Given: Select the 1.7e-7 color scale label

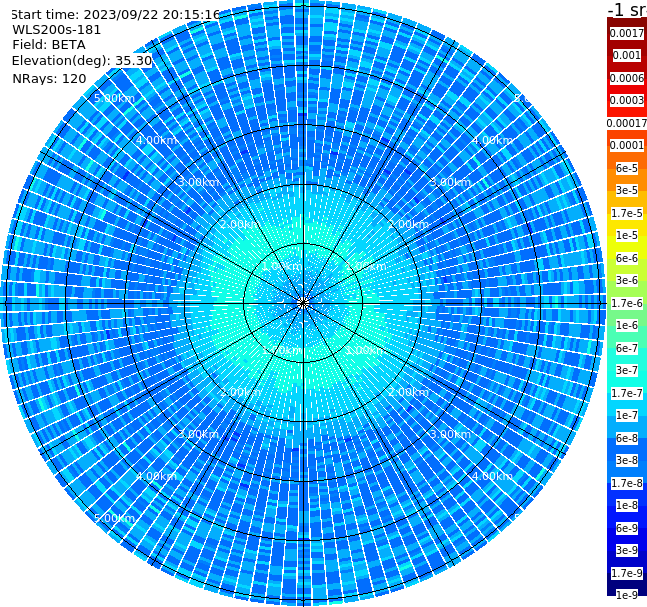Looking at the screenshot, I should [x=627, y=393].
